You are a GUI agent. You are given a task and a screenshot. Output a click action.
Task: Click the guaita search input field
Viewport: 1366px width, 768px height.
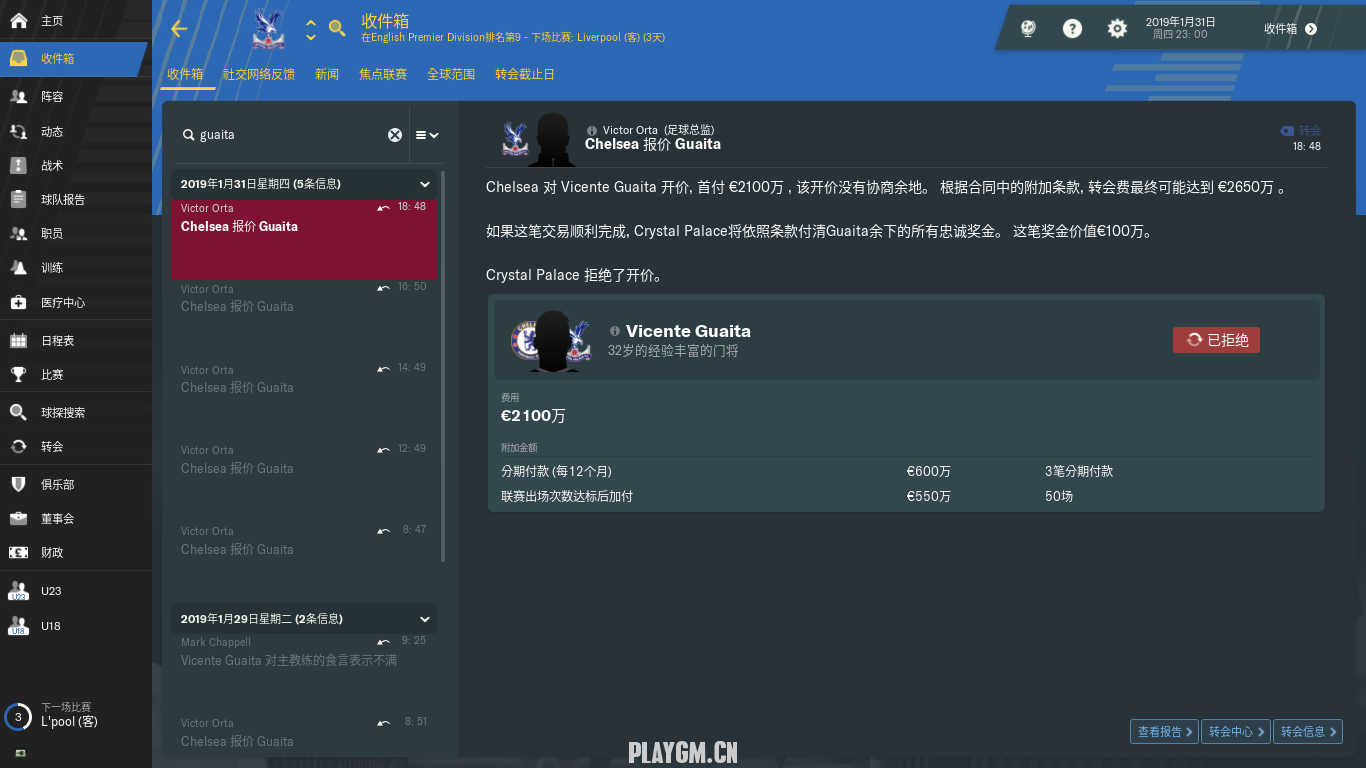290,135
